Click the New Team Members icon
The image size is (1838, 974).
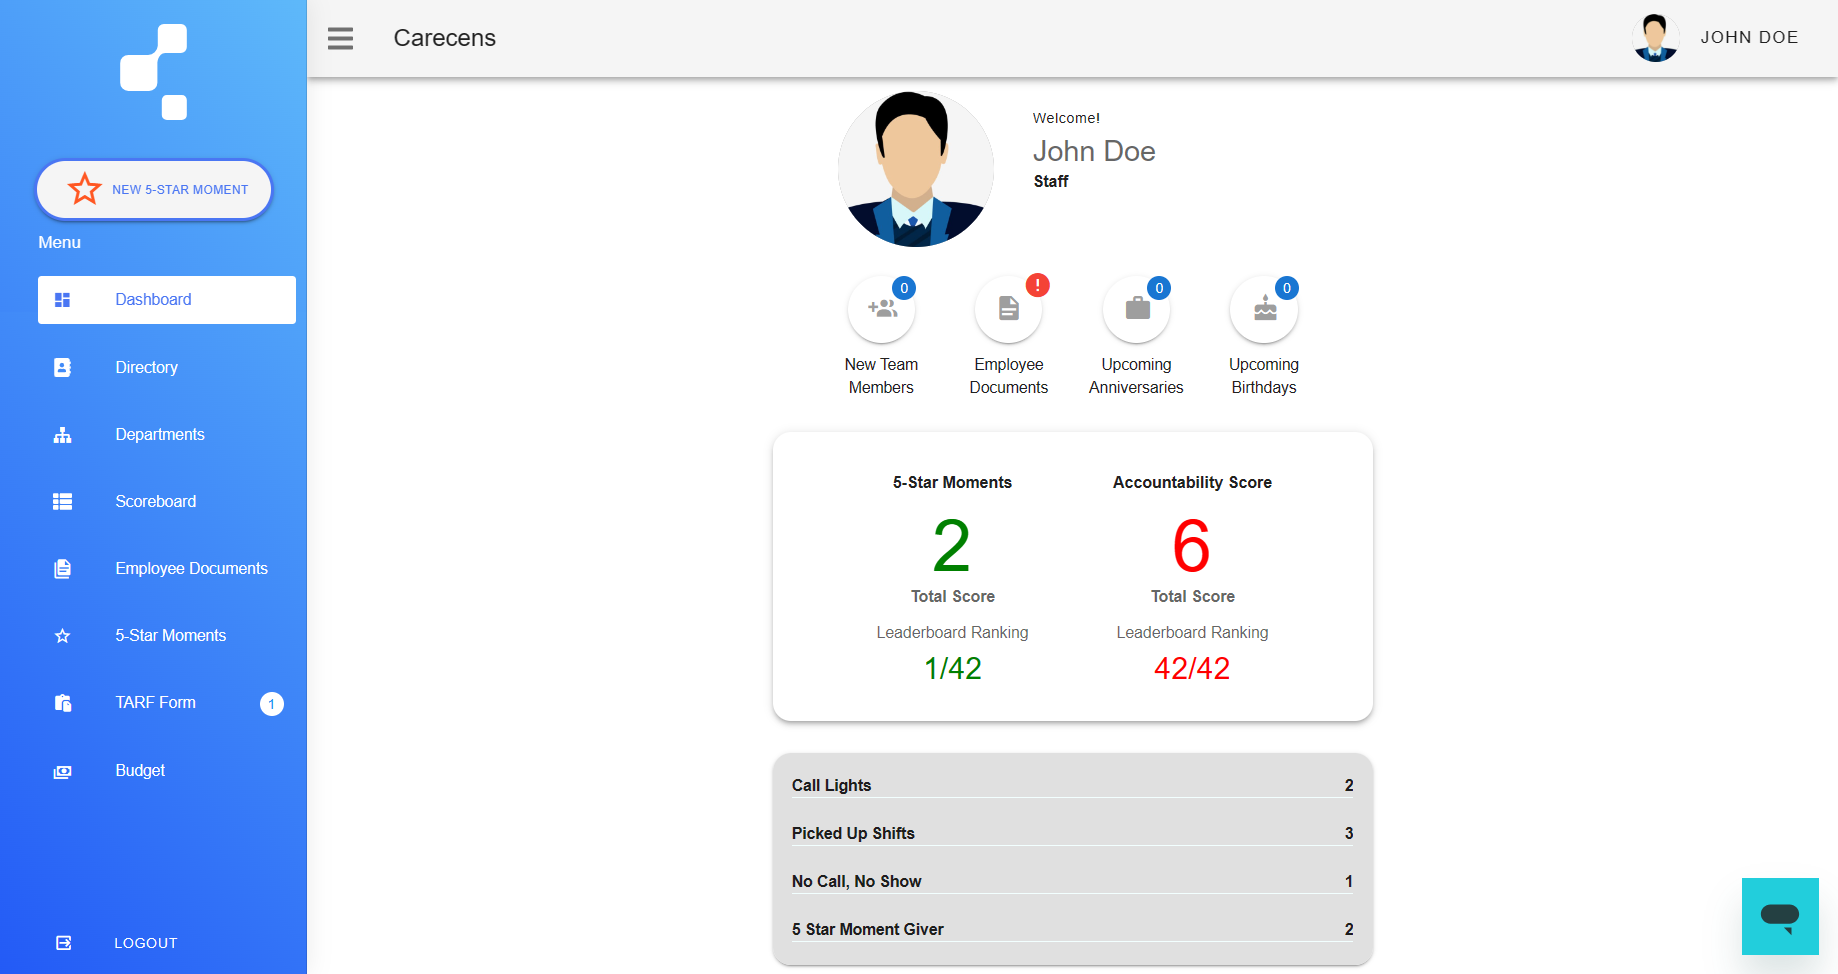[x=881, y=309]
